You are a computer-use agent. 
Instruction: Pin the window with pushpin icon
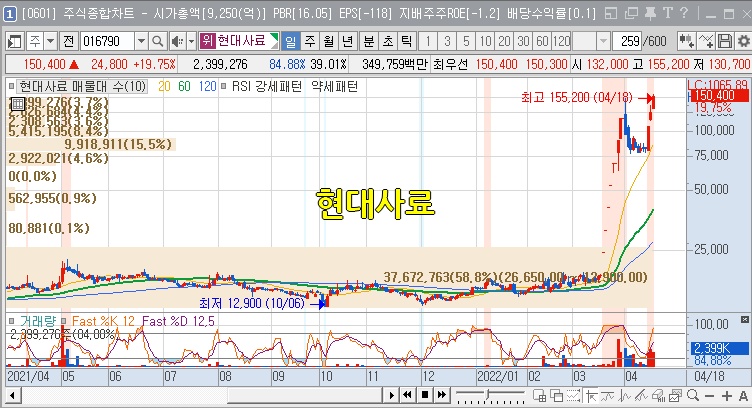click(x=650, y=13)
